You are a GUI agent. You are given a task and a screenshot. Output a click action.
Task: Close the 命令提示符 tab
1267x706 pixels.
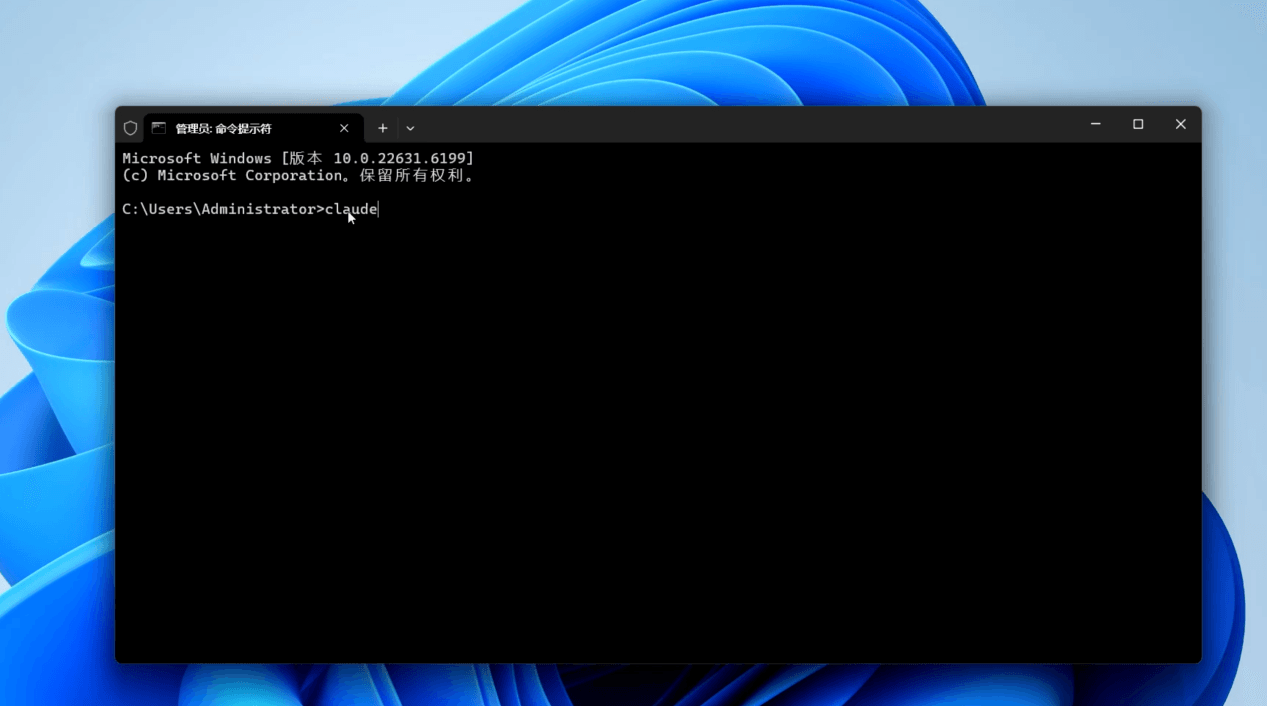click(x=344, y=128)
